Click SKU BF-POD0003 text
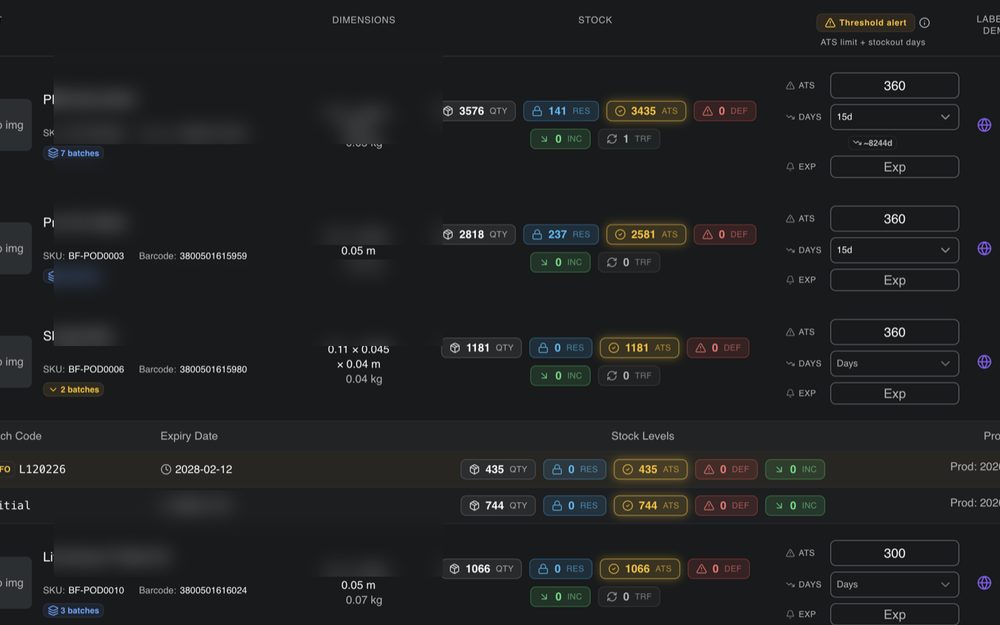Image resolution: width=1000 pixels, height=625 pixels. [x=84, y=256]
